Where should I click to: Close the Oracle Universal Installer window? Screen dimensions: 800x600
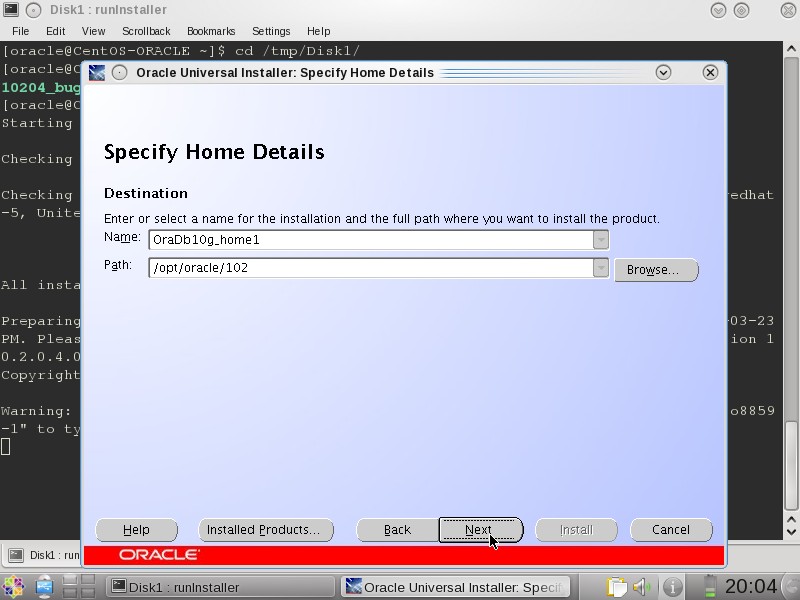point(710,72)
